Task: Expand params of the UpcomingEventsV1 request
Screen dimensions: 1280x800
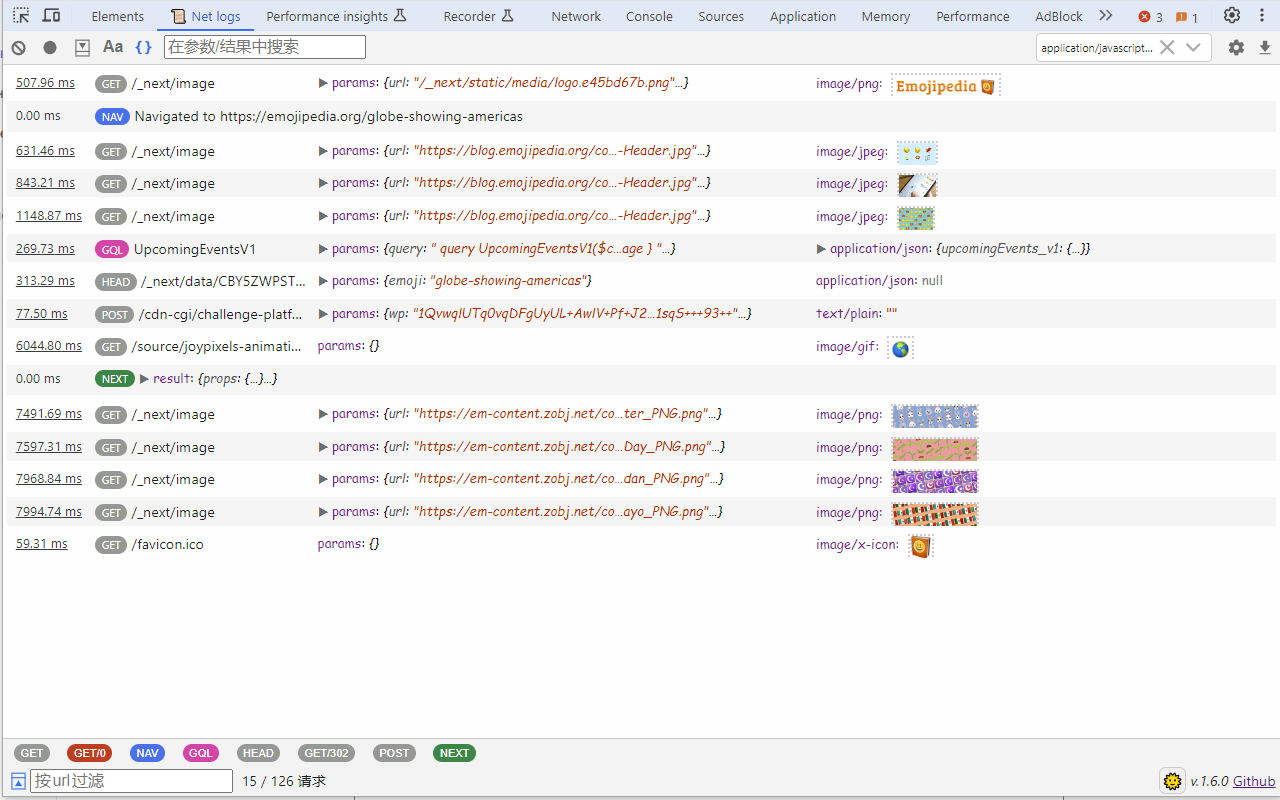Action: coord(323,249)
